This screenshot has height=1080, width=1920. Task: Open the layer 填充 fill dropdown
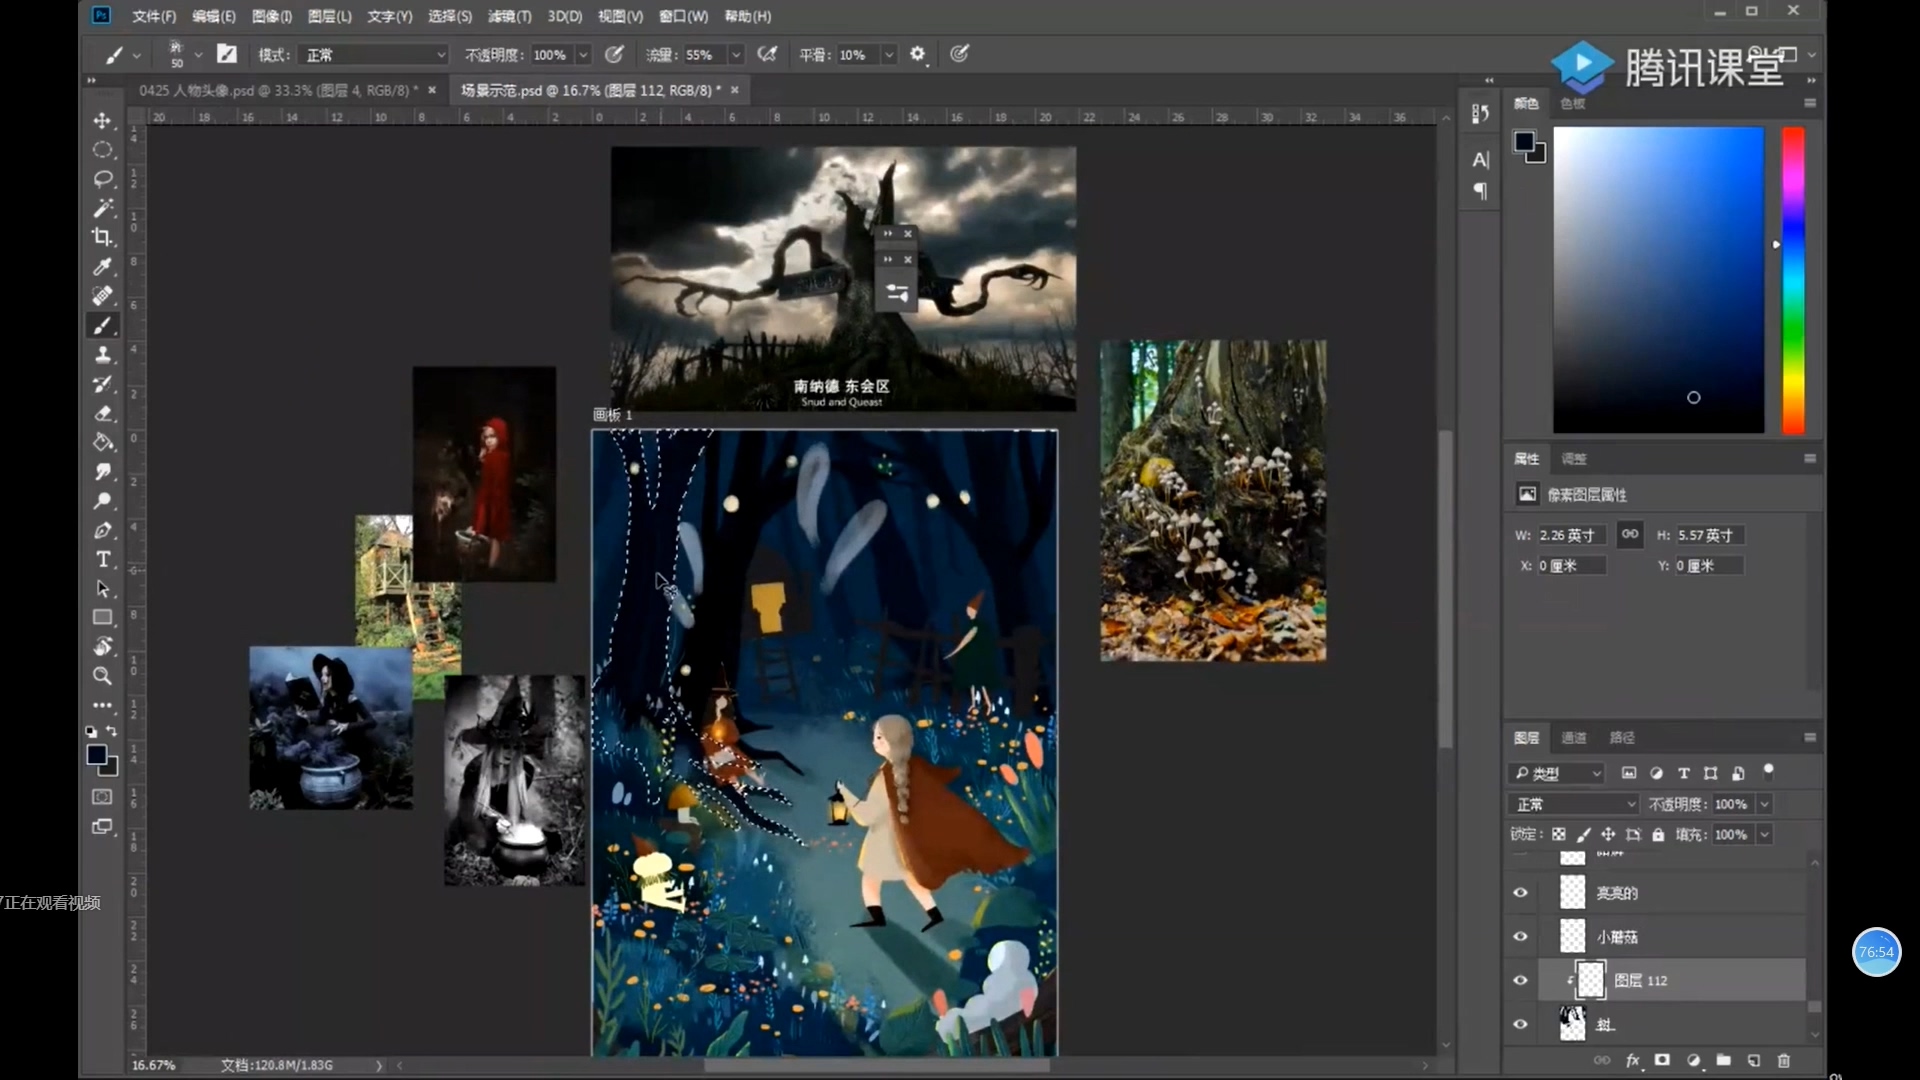pos(1765,835)
